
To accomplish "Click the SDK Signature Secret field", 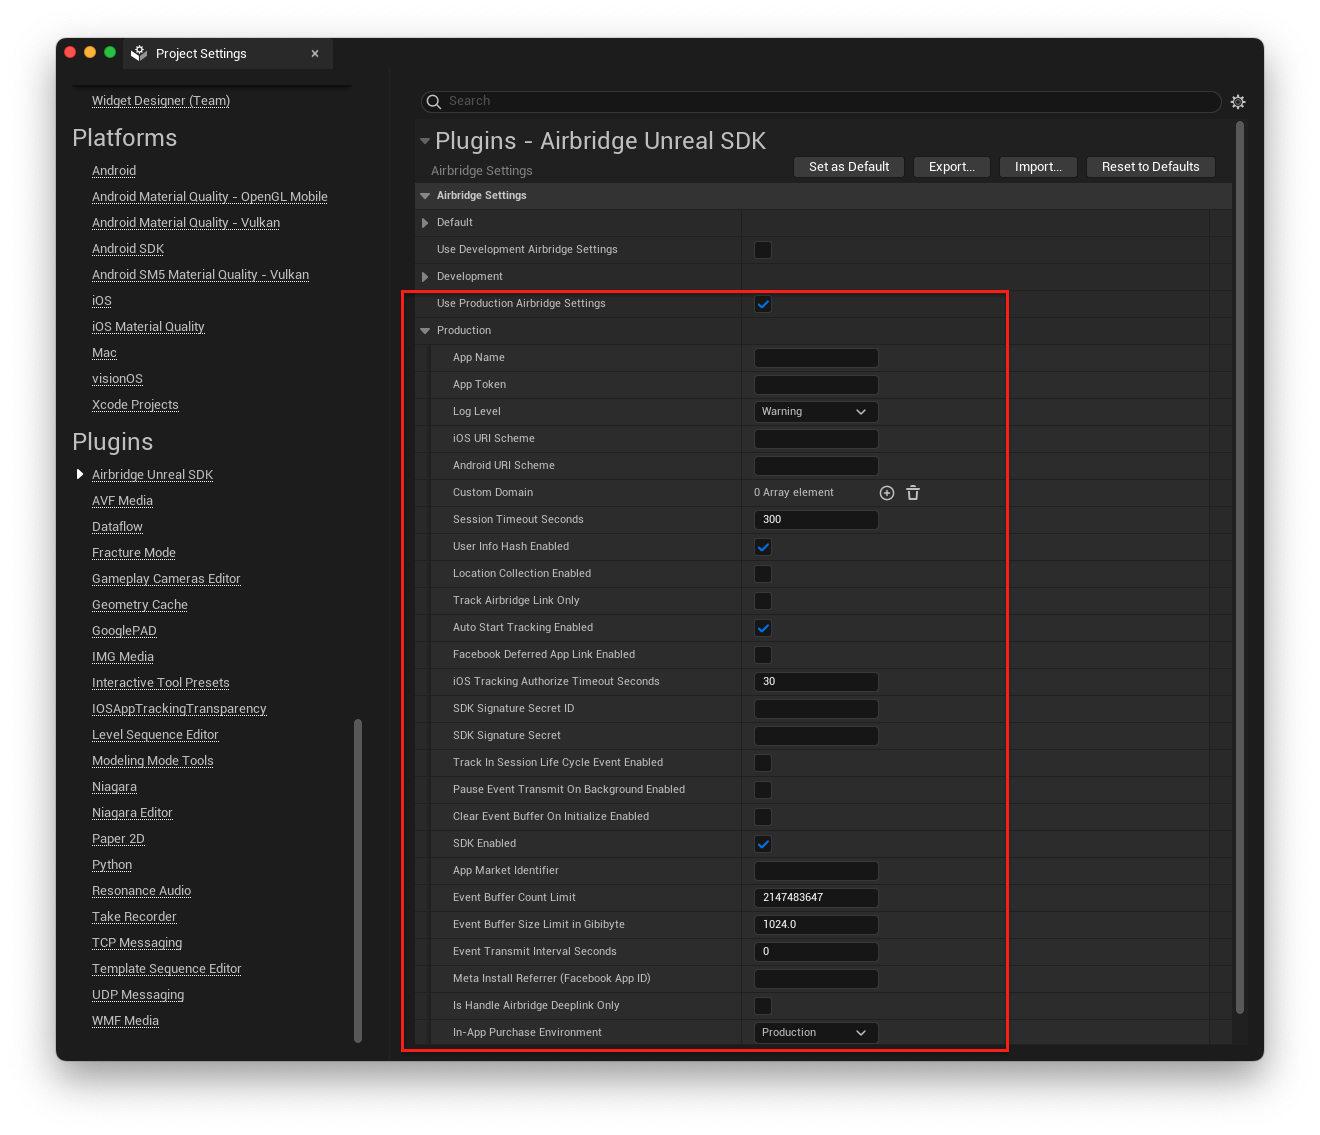I will point(816,736).
